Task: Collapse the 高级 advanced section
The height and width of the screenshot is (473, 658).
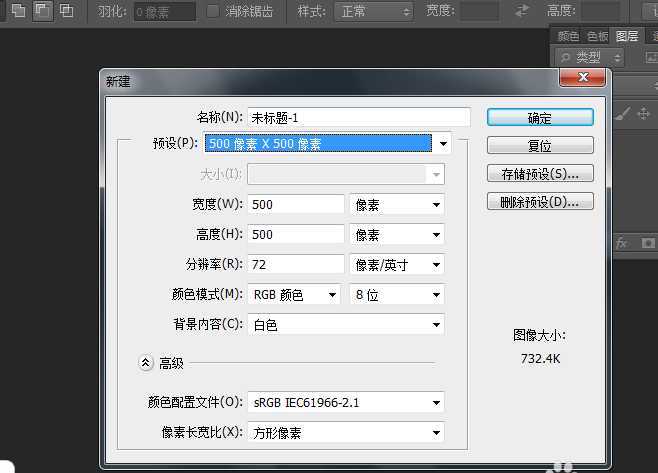Action: [x=146, y=363]
